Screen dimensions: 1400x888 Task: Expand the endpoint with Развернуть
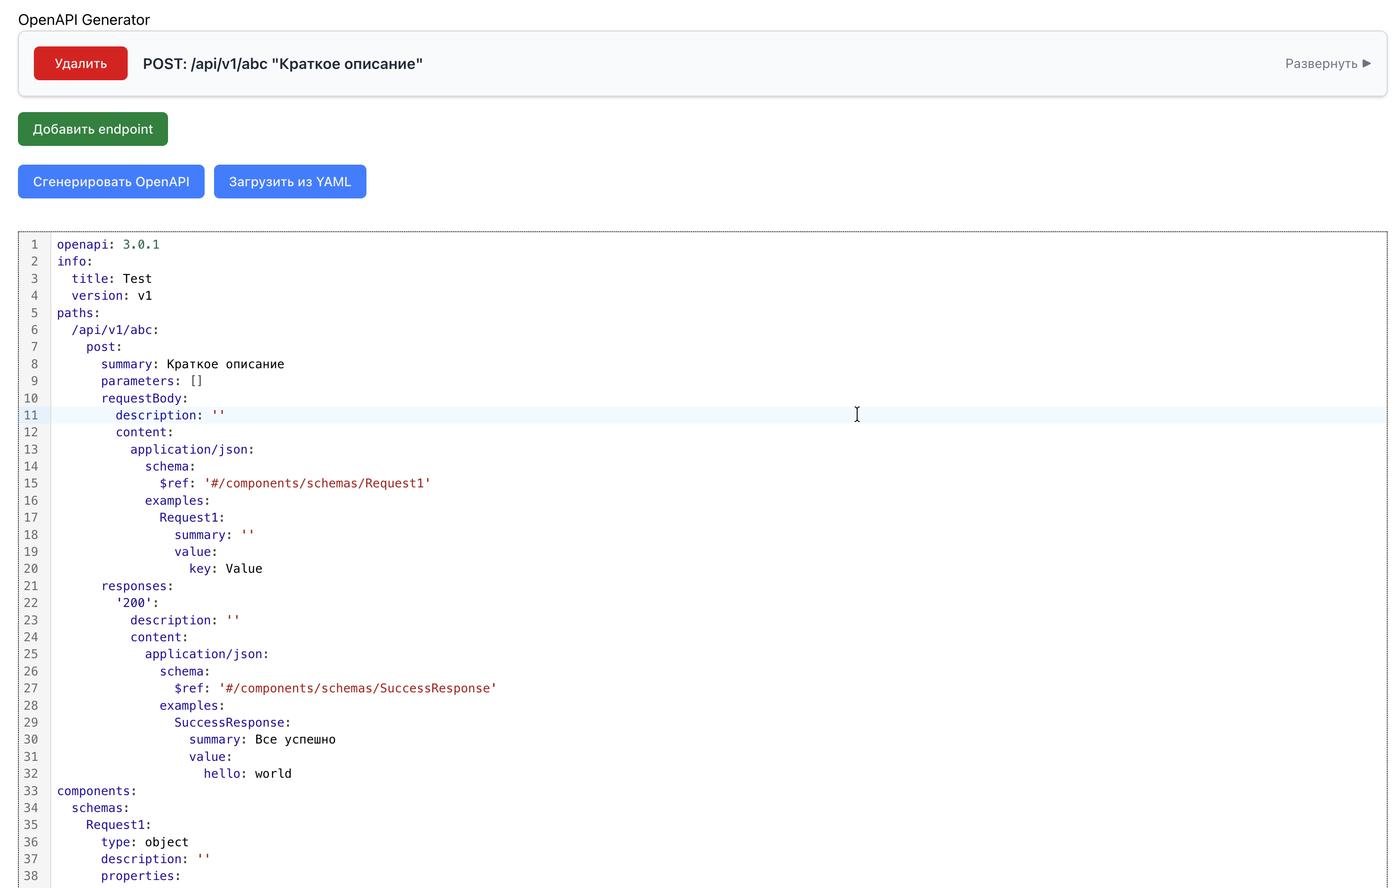click(x=1327, y=63)
